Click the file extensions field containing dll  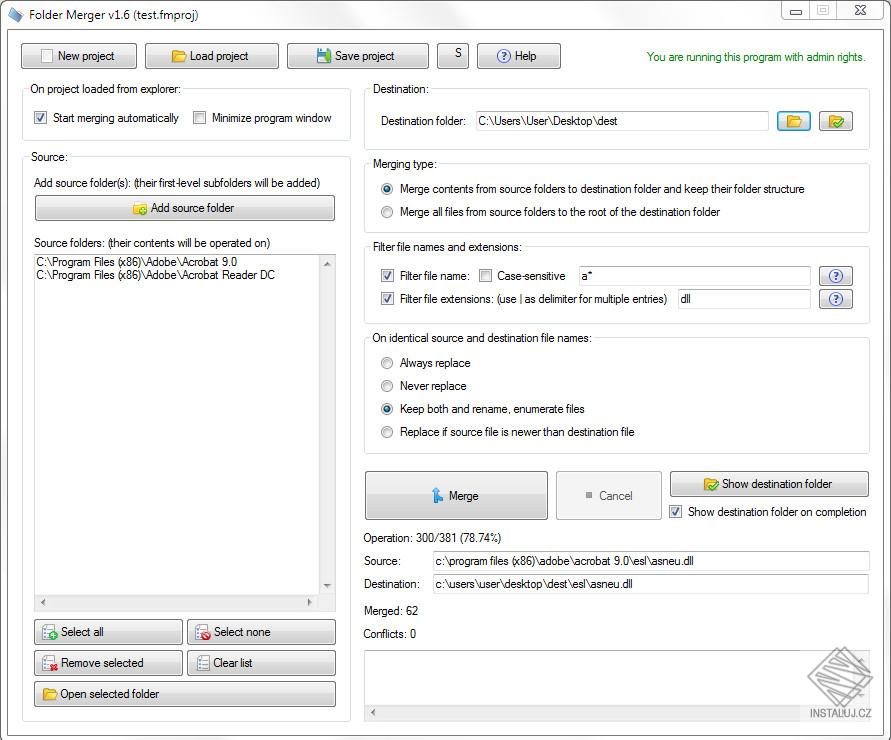(744, 299)
